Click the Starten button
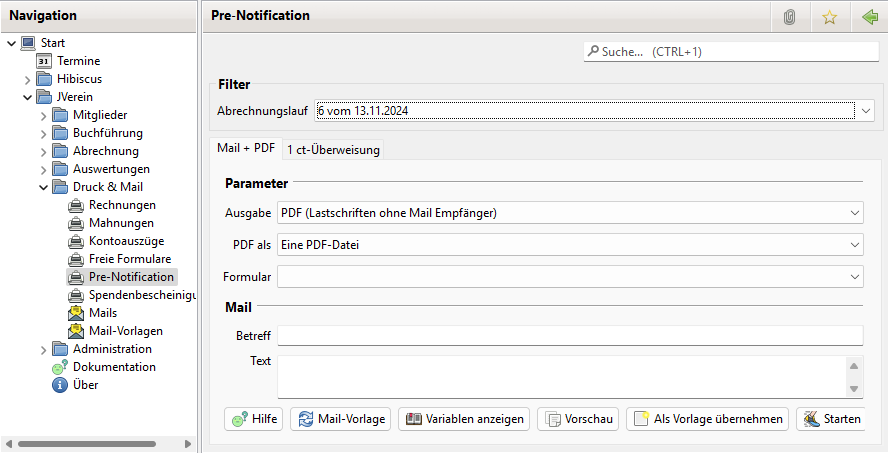888x453 pixels. click(x=830, y=419)
